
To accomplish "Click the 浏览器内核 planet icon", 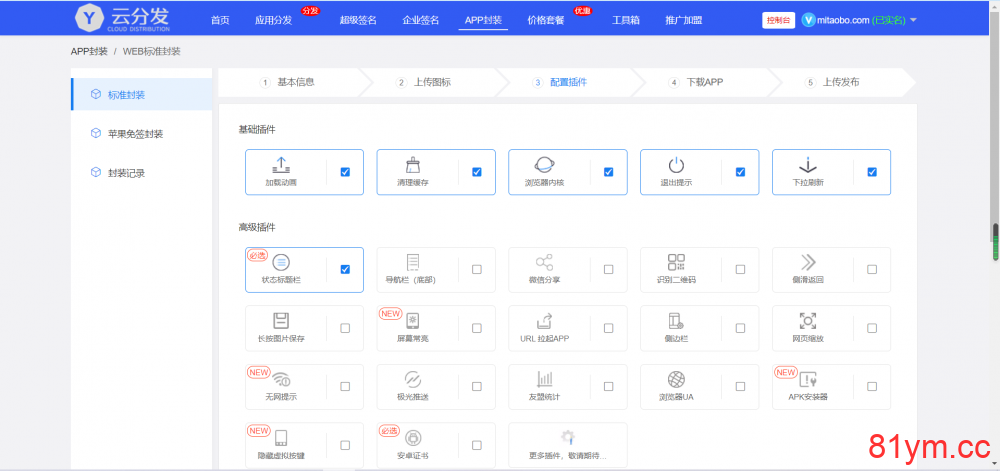I will [545, 166].
